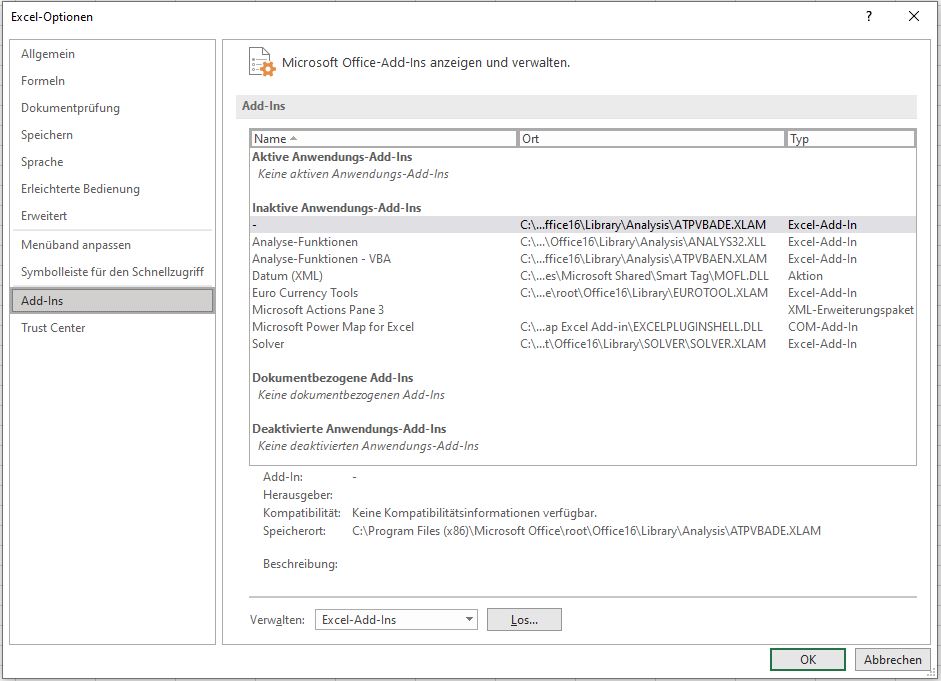Click the Los... button
941x681 pixels.
pos(524,620)
